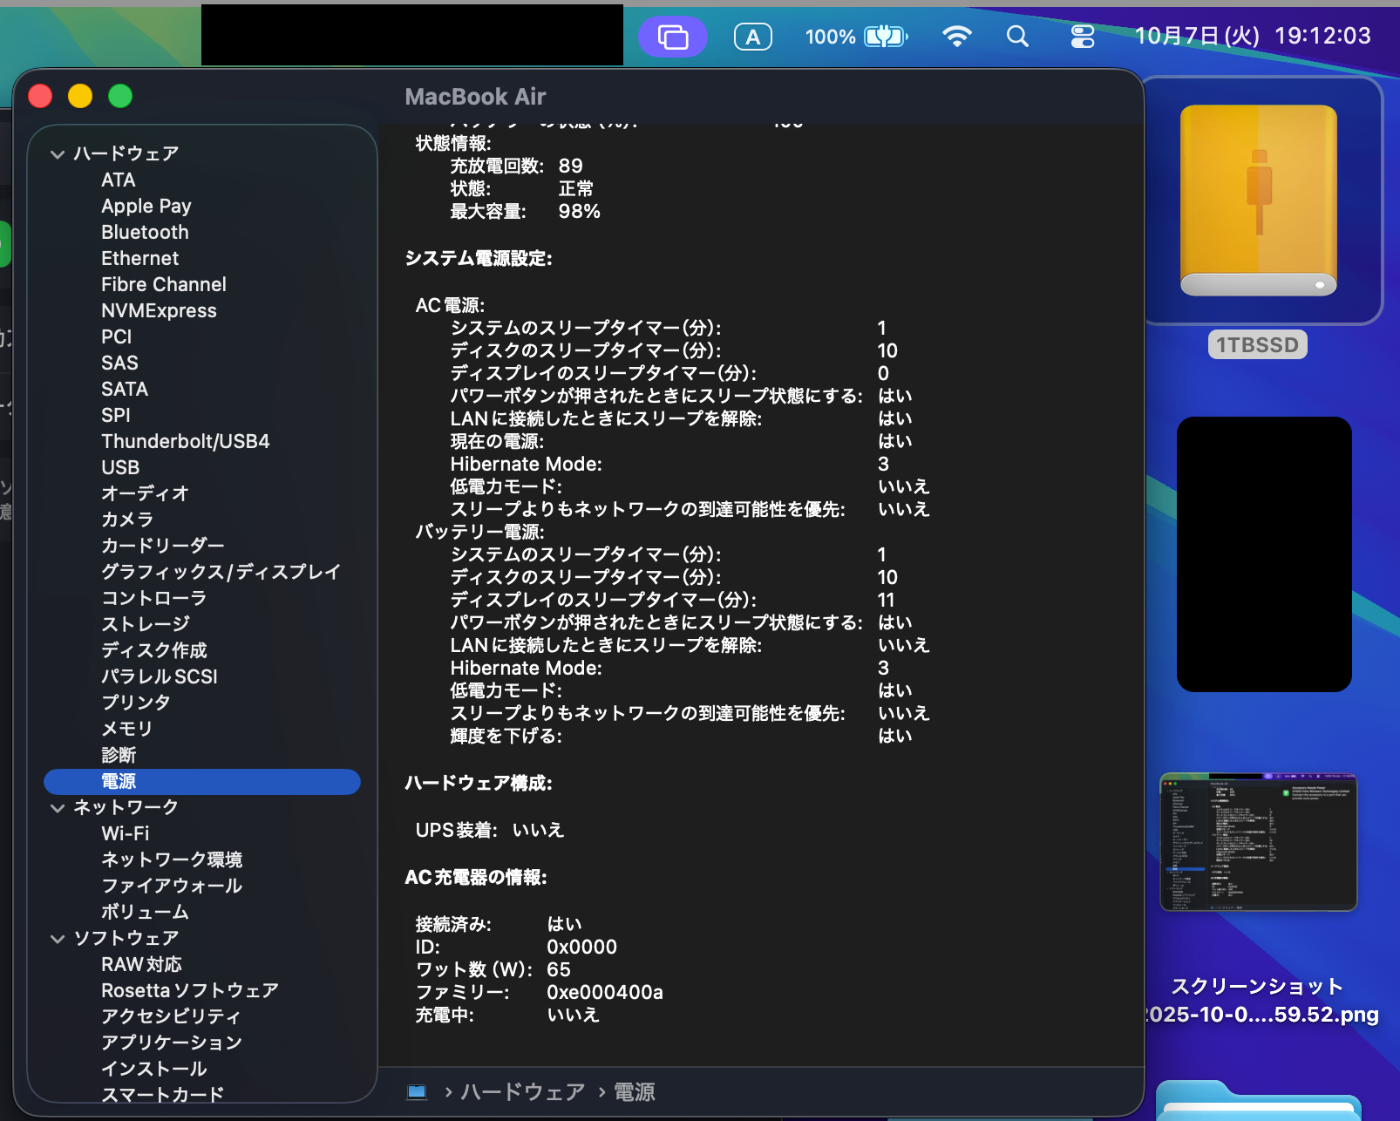Select USB in the sidebar

(x=120, y=467)
